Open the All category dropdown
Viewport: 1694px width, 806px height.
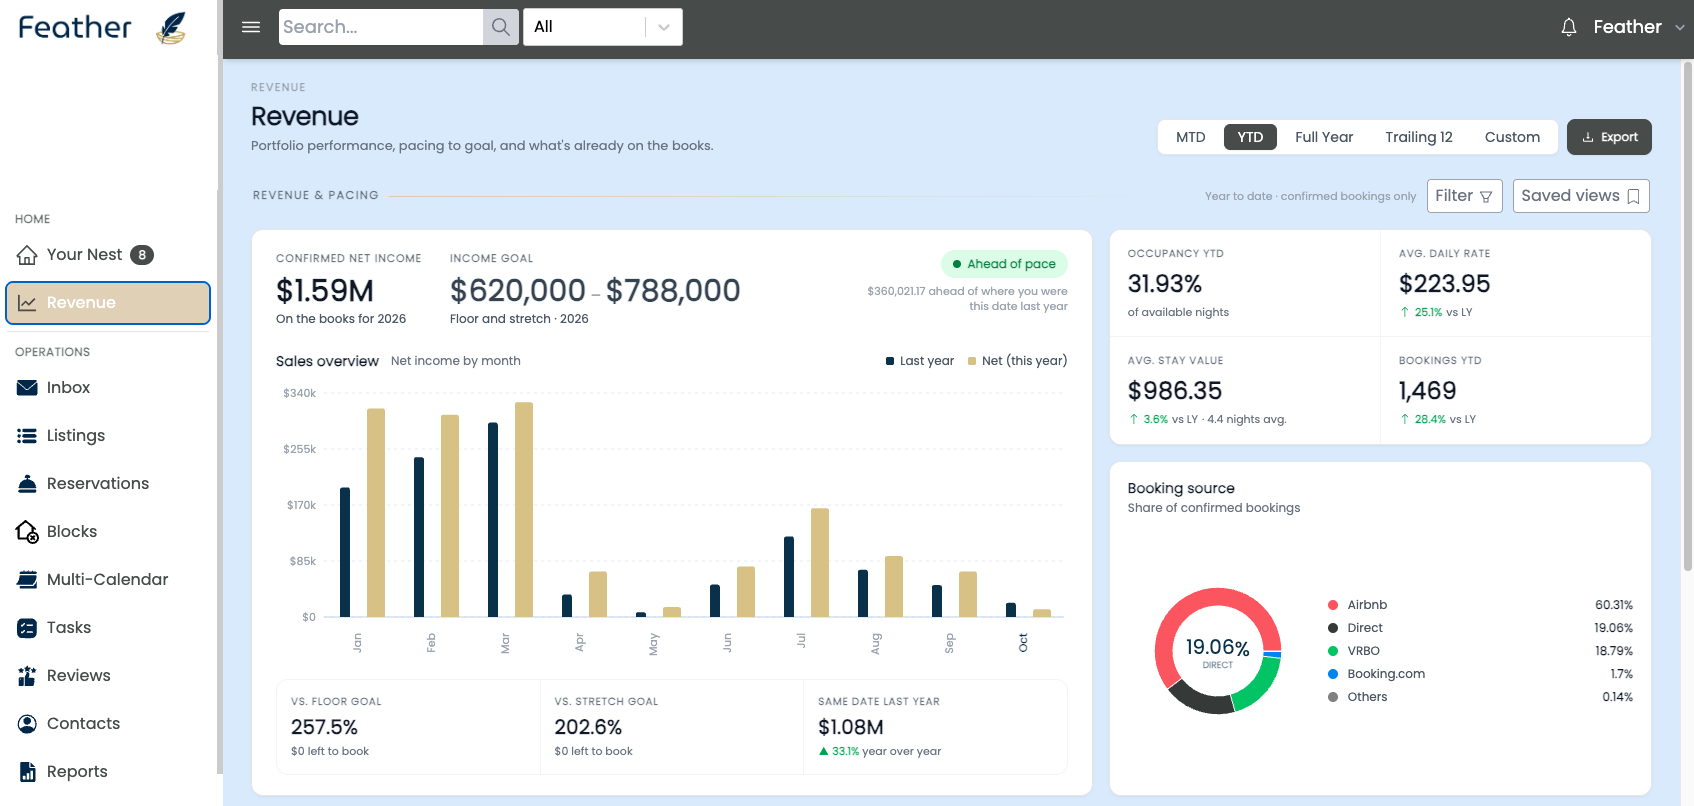point(603,27)
